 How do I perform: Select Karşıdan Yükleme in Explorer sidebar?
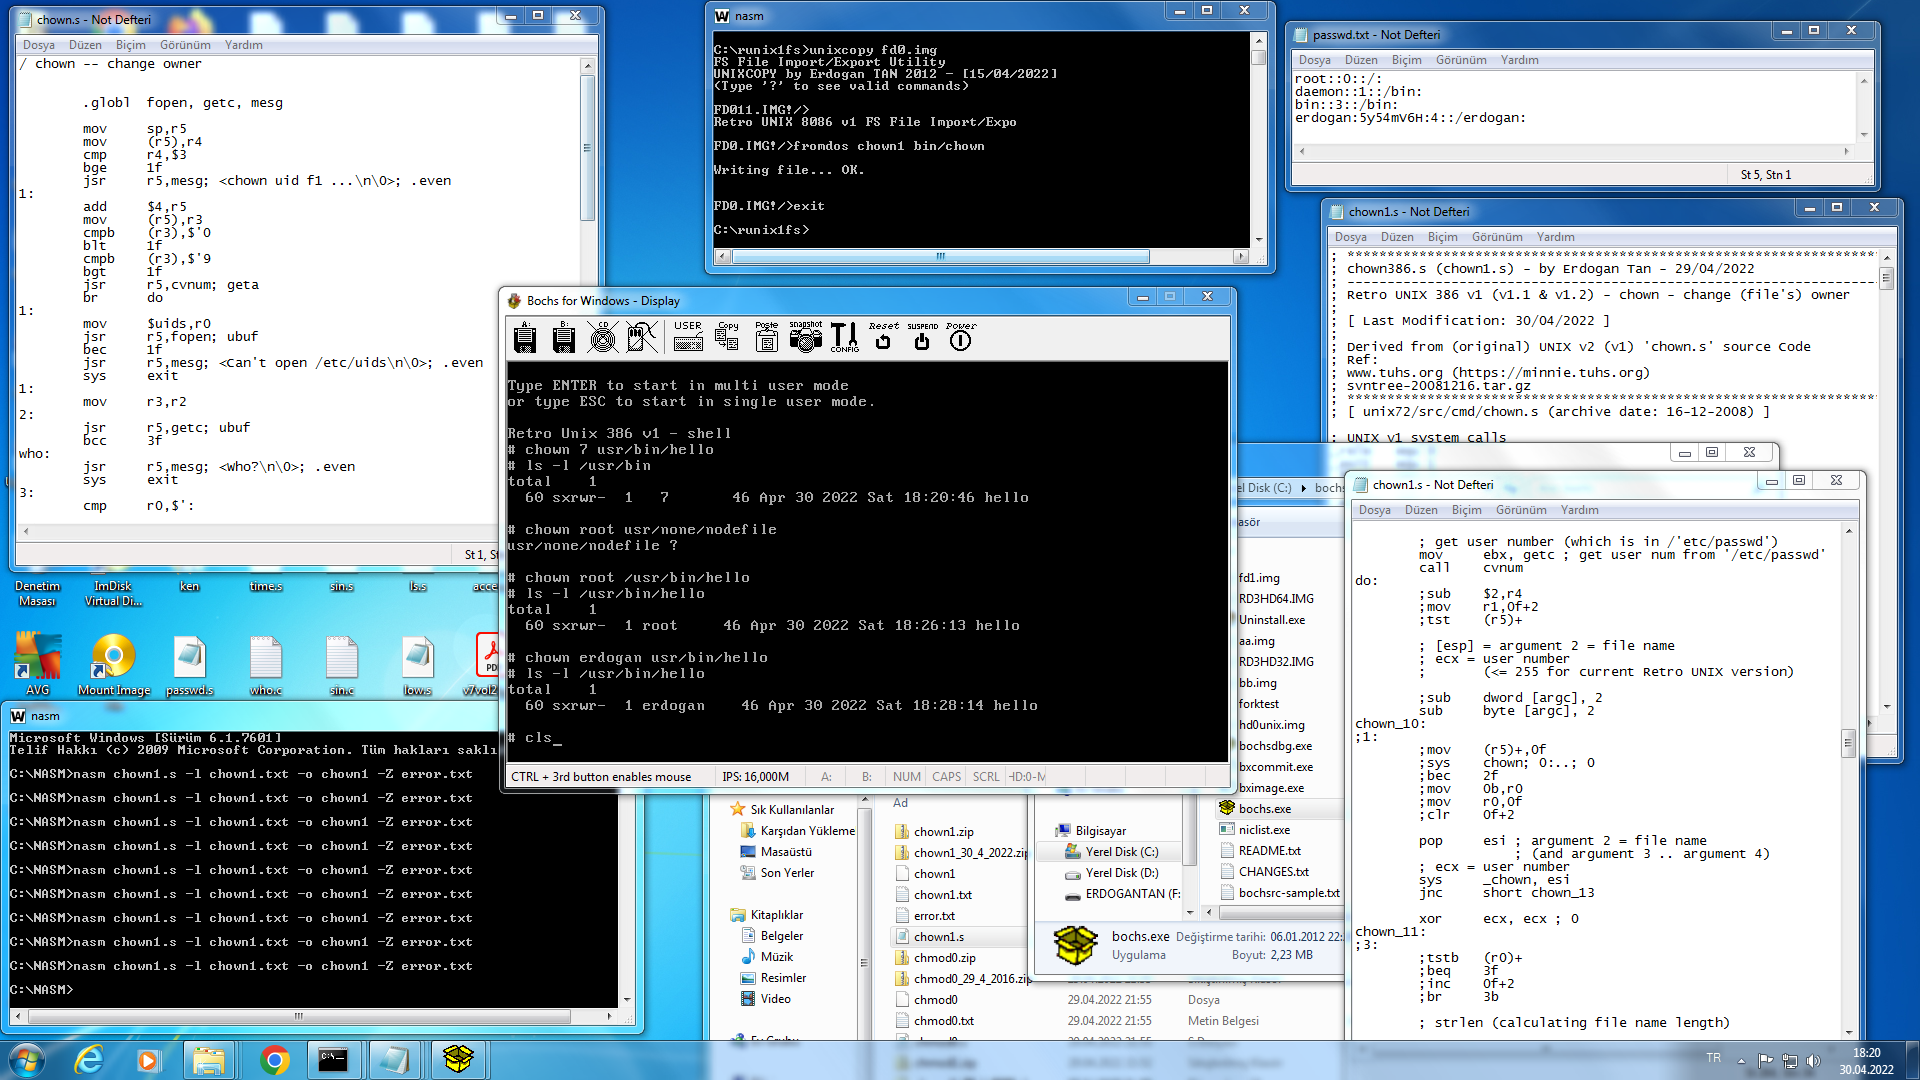(x=797, y=831)
